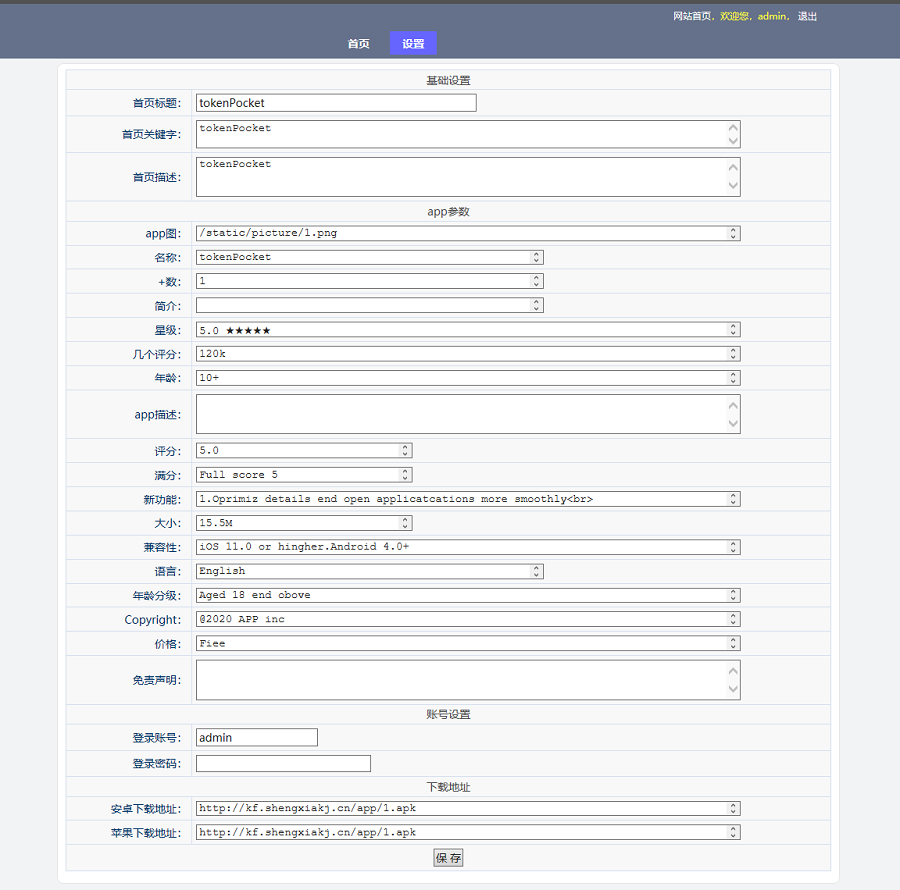Click the scroll arrows of 星级 field
The image size is (900, 890).
click(733, 330)
